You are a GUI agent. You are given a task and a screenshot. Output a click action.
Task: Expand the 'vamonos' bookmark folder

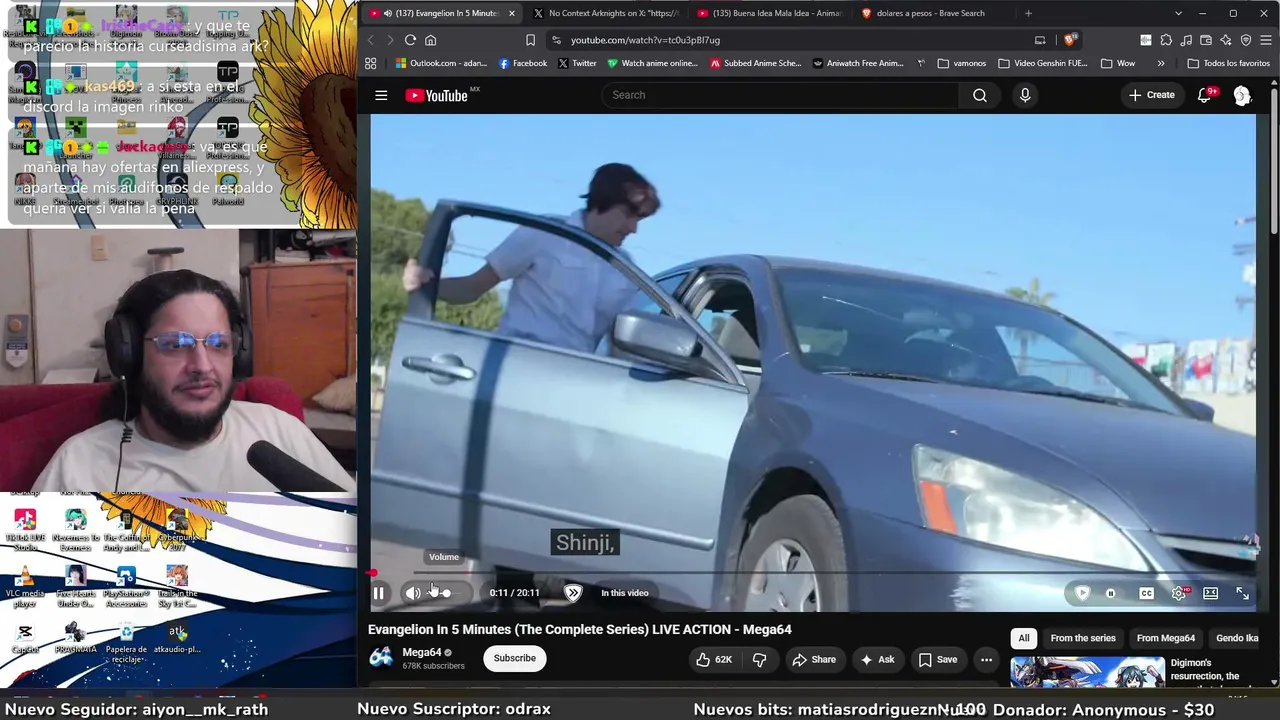click(x=962, y=63)
